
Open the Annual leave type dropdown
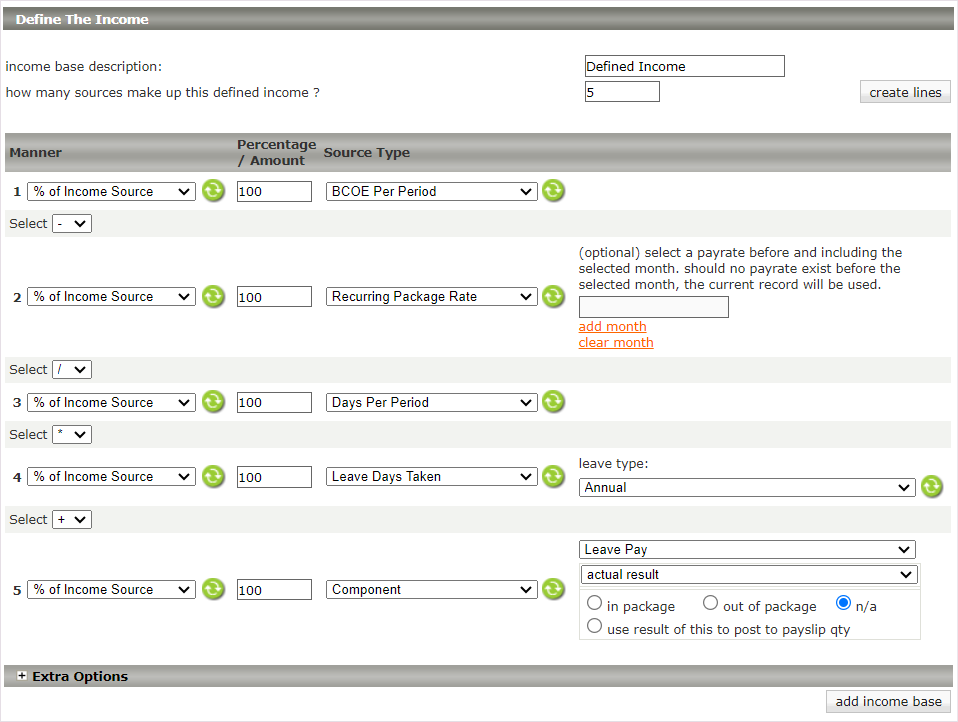click(746, 487)
